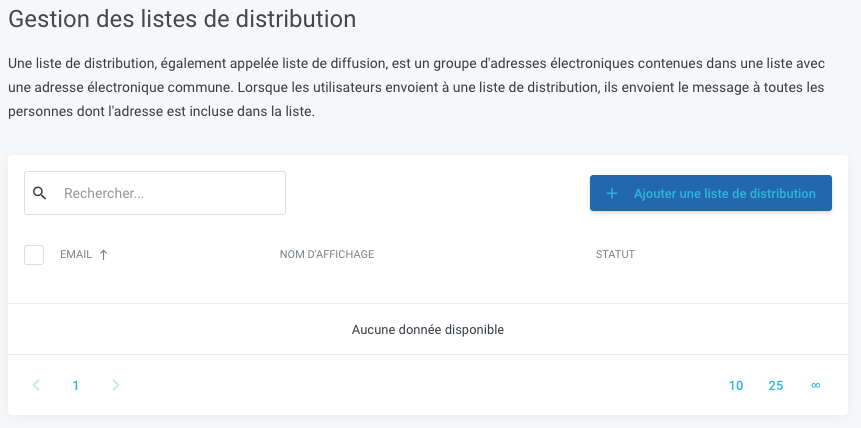Click the plus icon in add button
The width and height of the screenshot is (861, 428).
click(x=612, y=193)
